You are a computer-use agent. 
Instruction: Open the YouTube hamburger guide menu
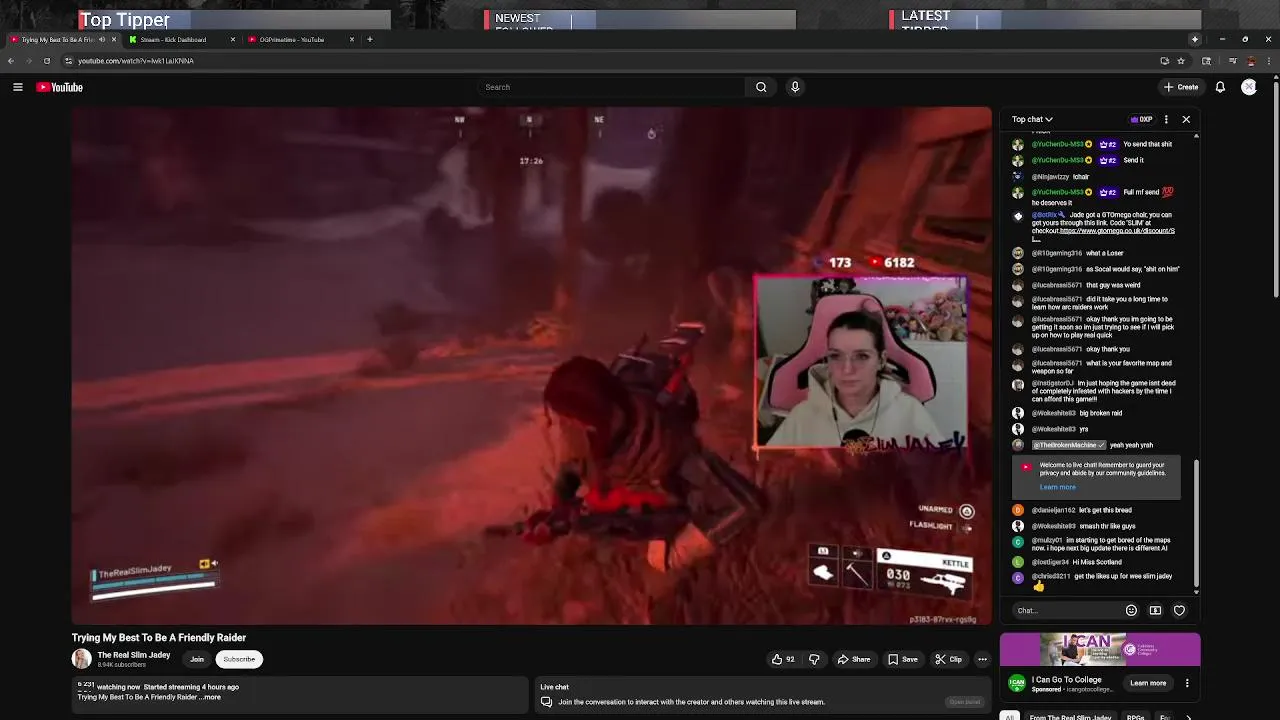(x=18, y=87)
